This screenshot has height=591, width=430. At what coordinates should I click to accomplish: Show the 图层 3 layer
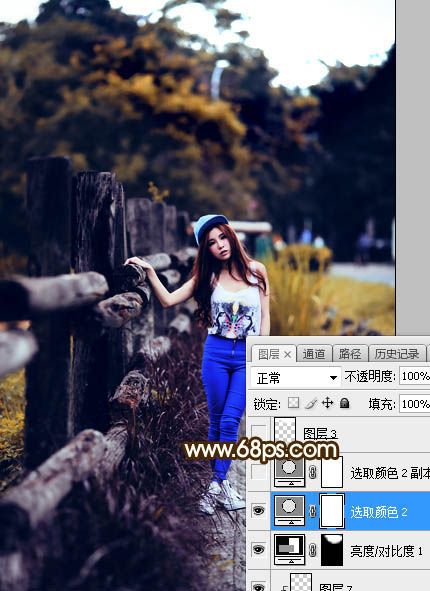pyautogui.click(x=259, y=433)
